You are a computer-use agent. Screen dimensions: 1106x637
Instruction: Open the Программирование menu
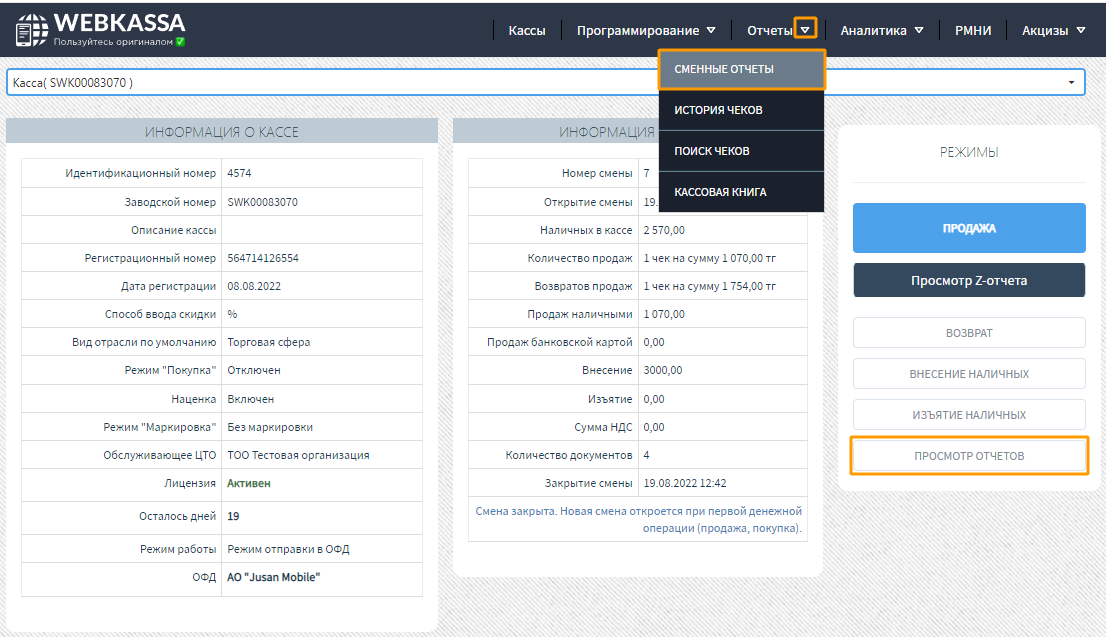(638, 30)
